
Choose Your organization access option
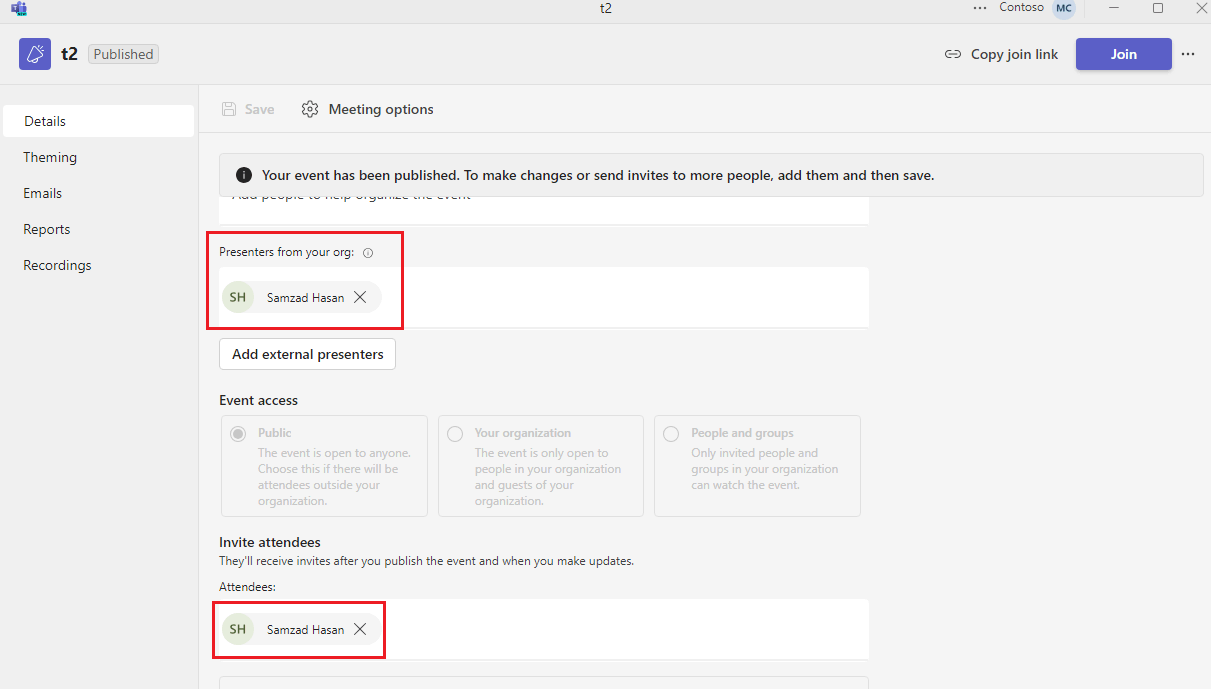pos(455,433)
